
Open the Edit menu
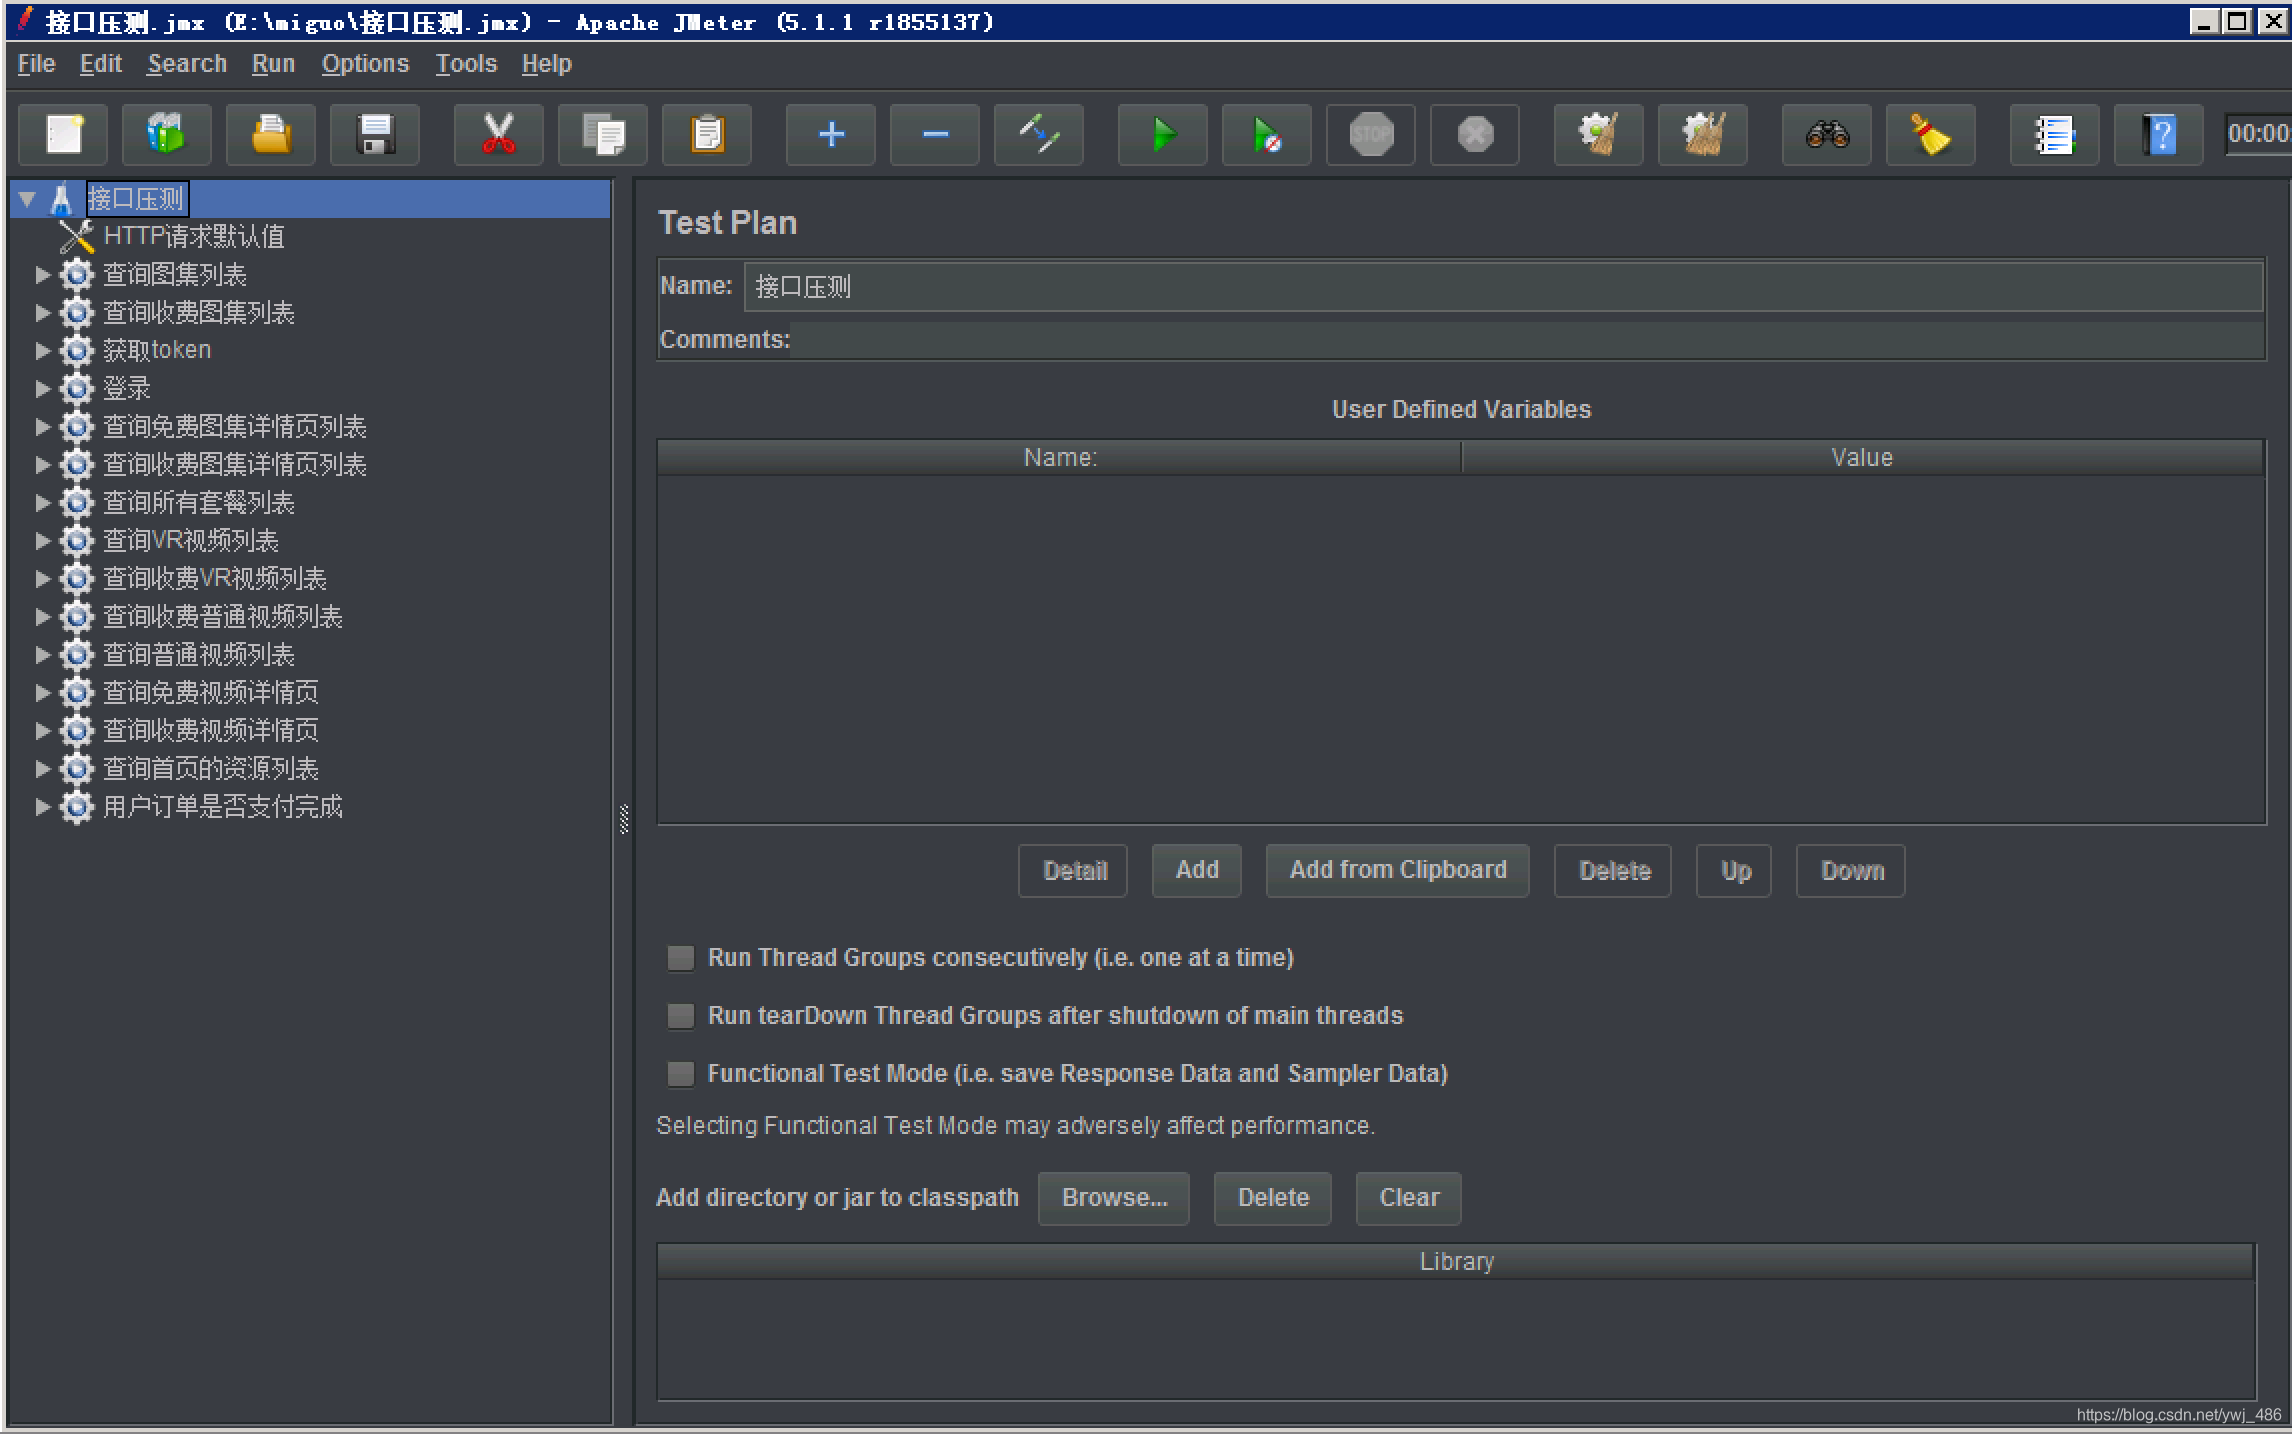(x=101, y=64)
